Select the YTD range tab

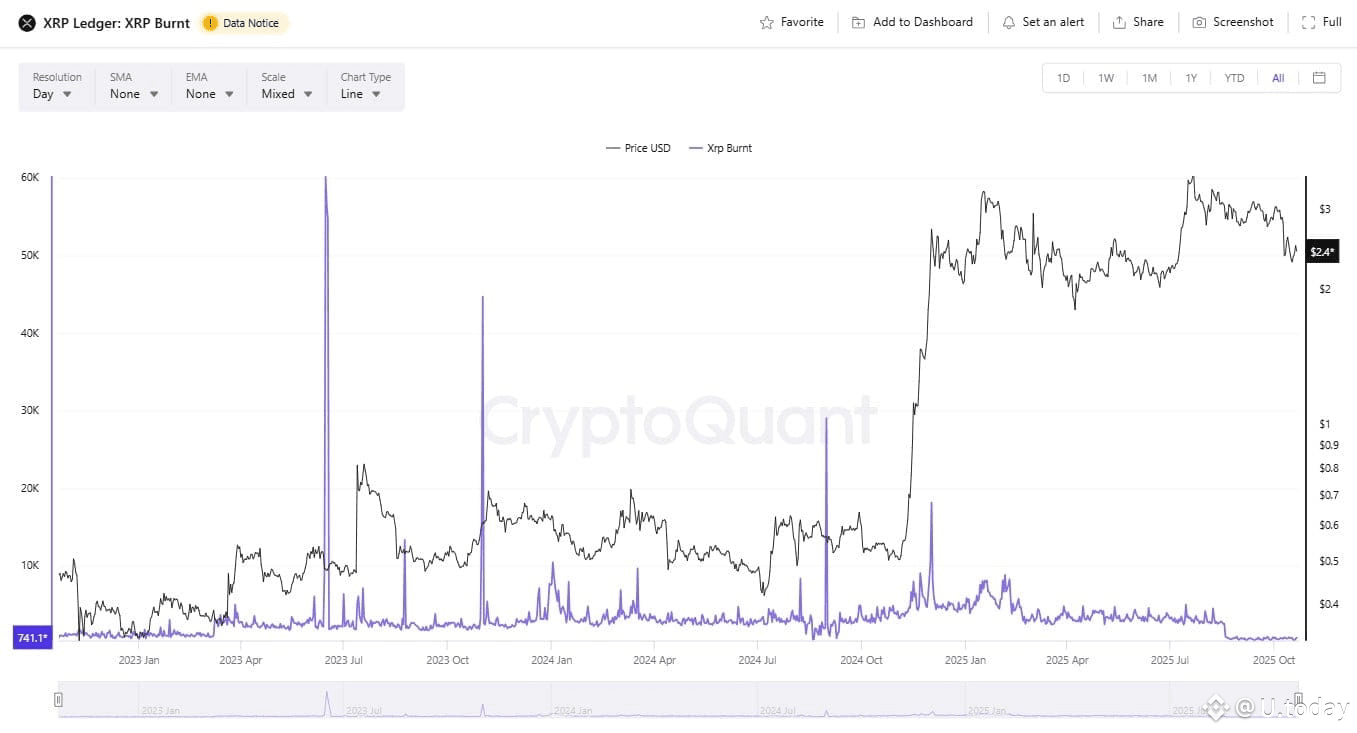[x=1233, y=77]
